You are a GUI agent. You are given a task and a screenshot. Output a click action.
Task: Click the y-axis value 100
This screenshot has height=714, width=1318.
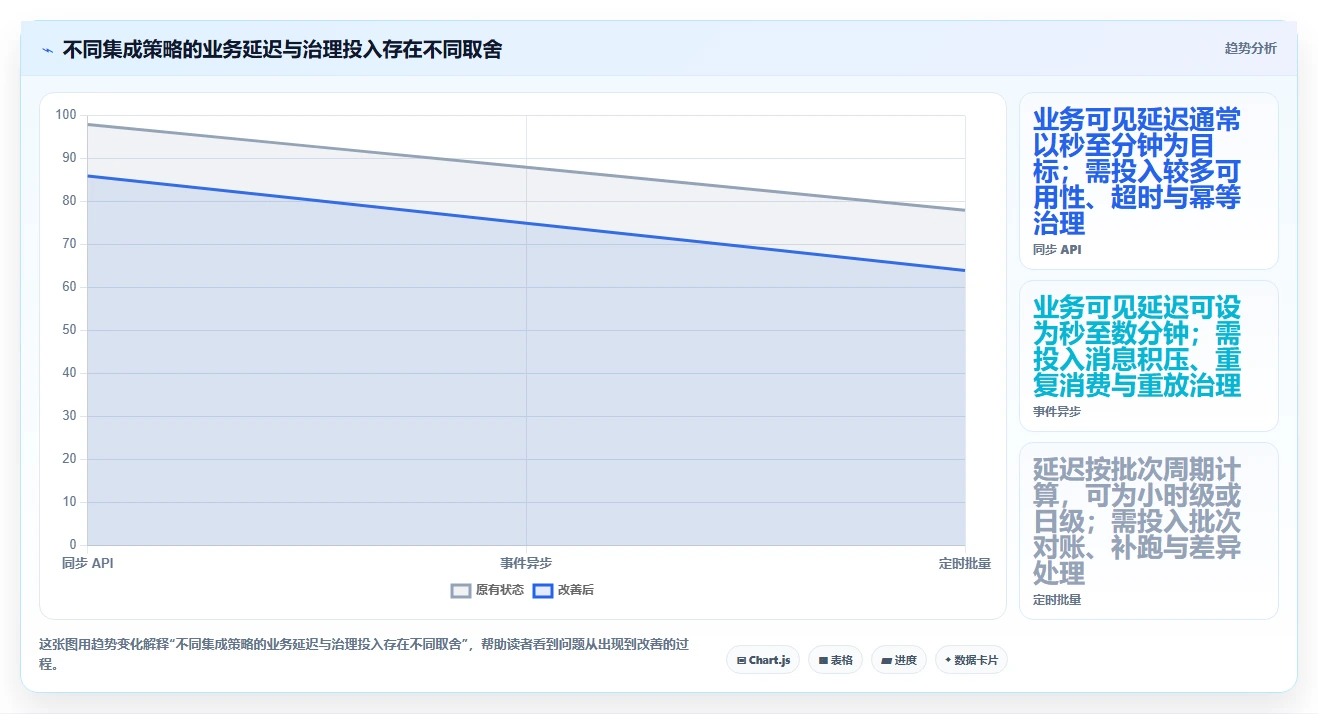pyautogui.click(x=66, y=115)
